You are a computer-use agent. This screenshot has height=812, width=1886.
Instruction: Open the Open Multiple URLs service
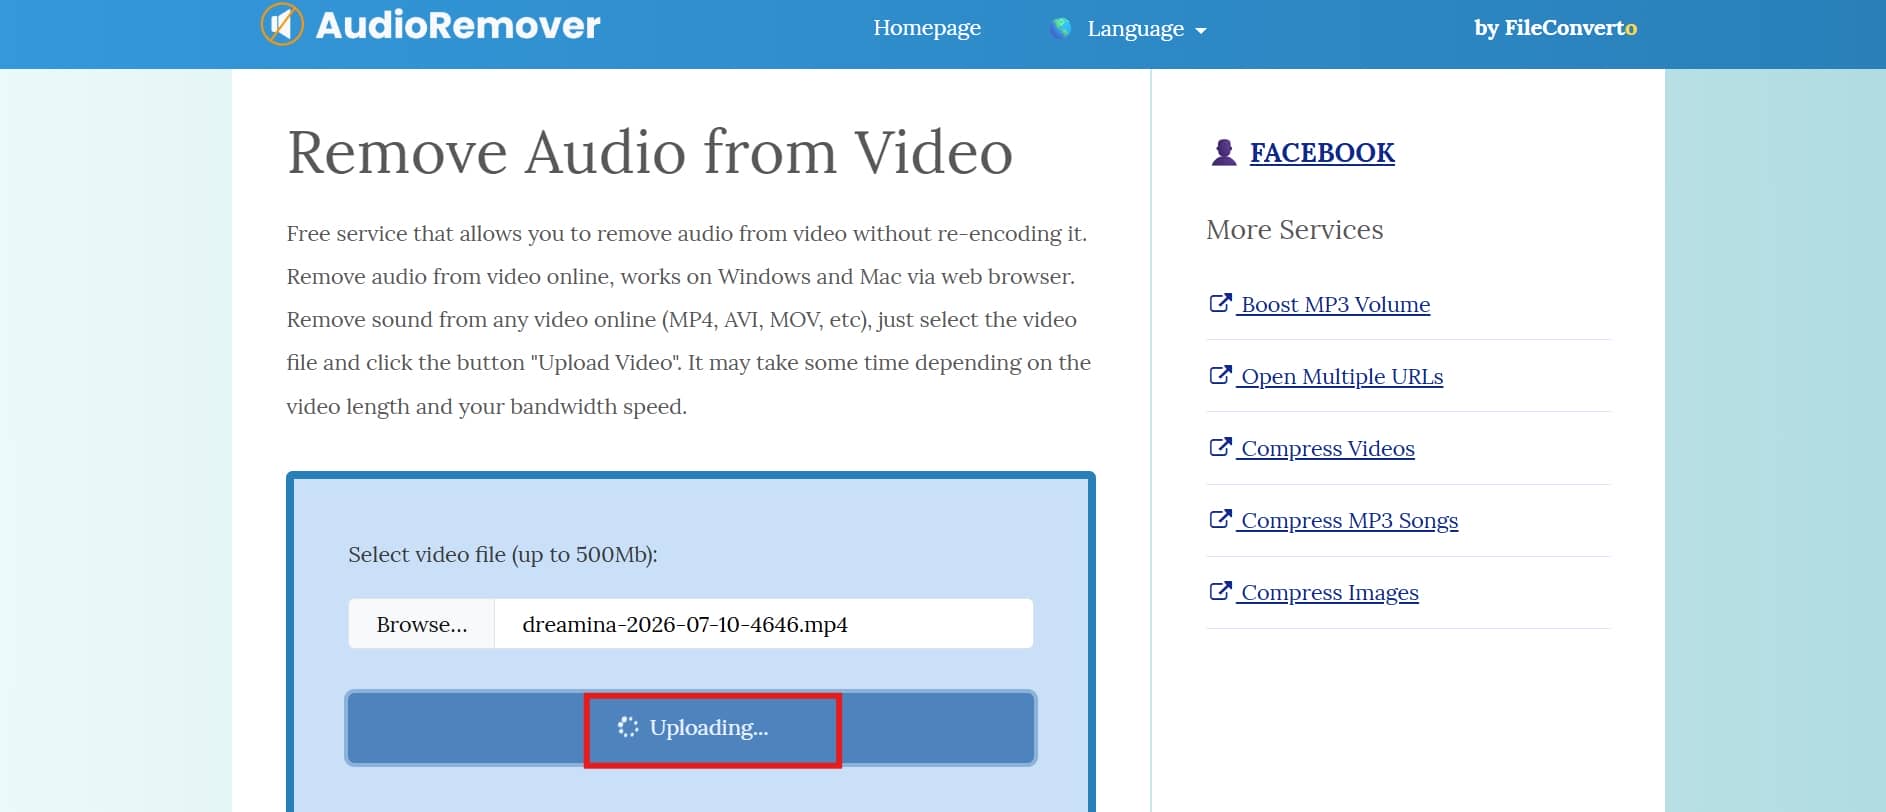[1342, 377]
